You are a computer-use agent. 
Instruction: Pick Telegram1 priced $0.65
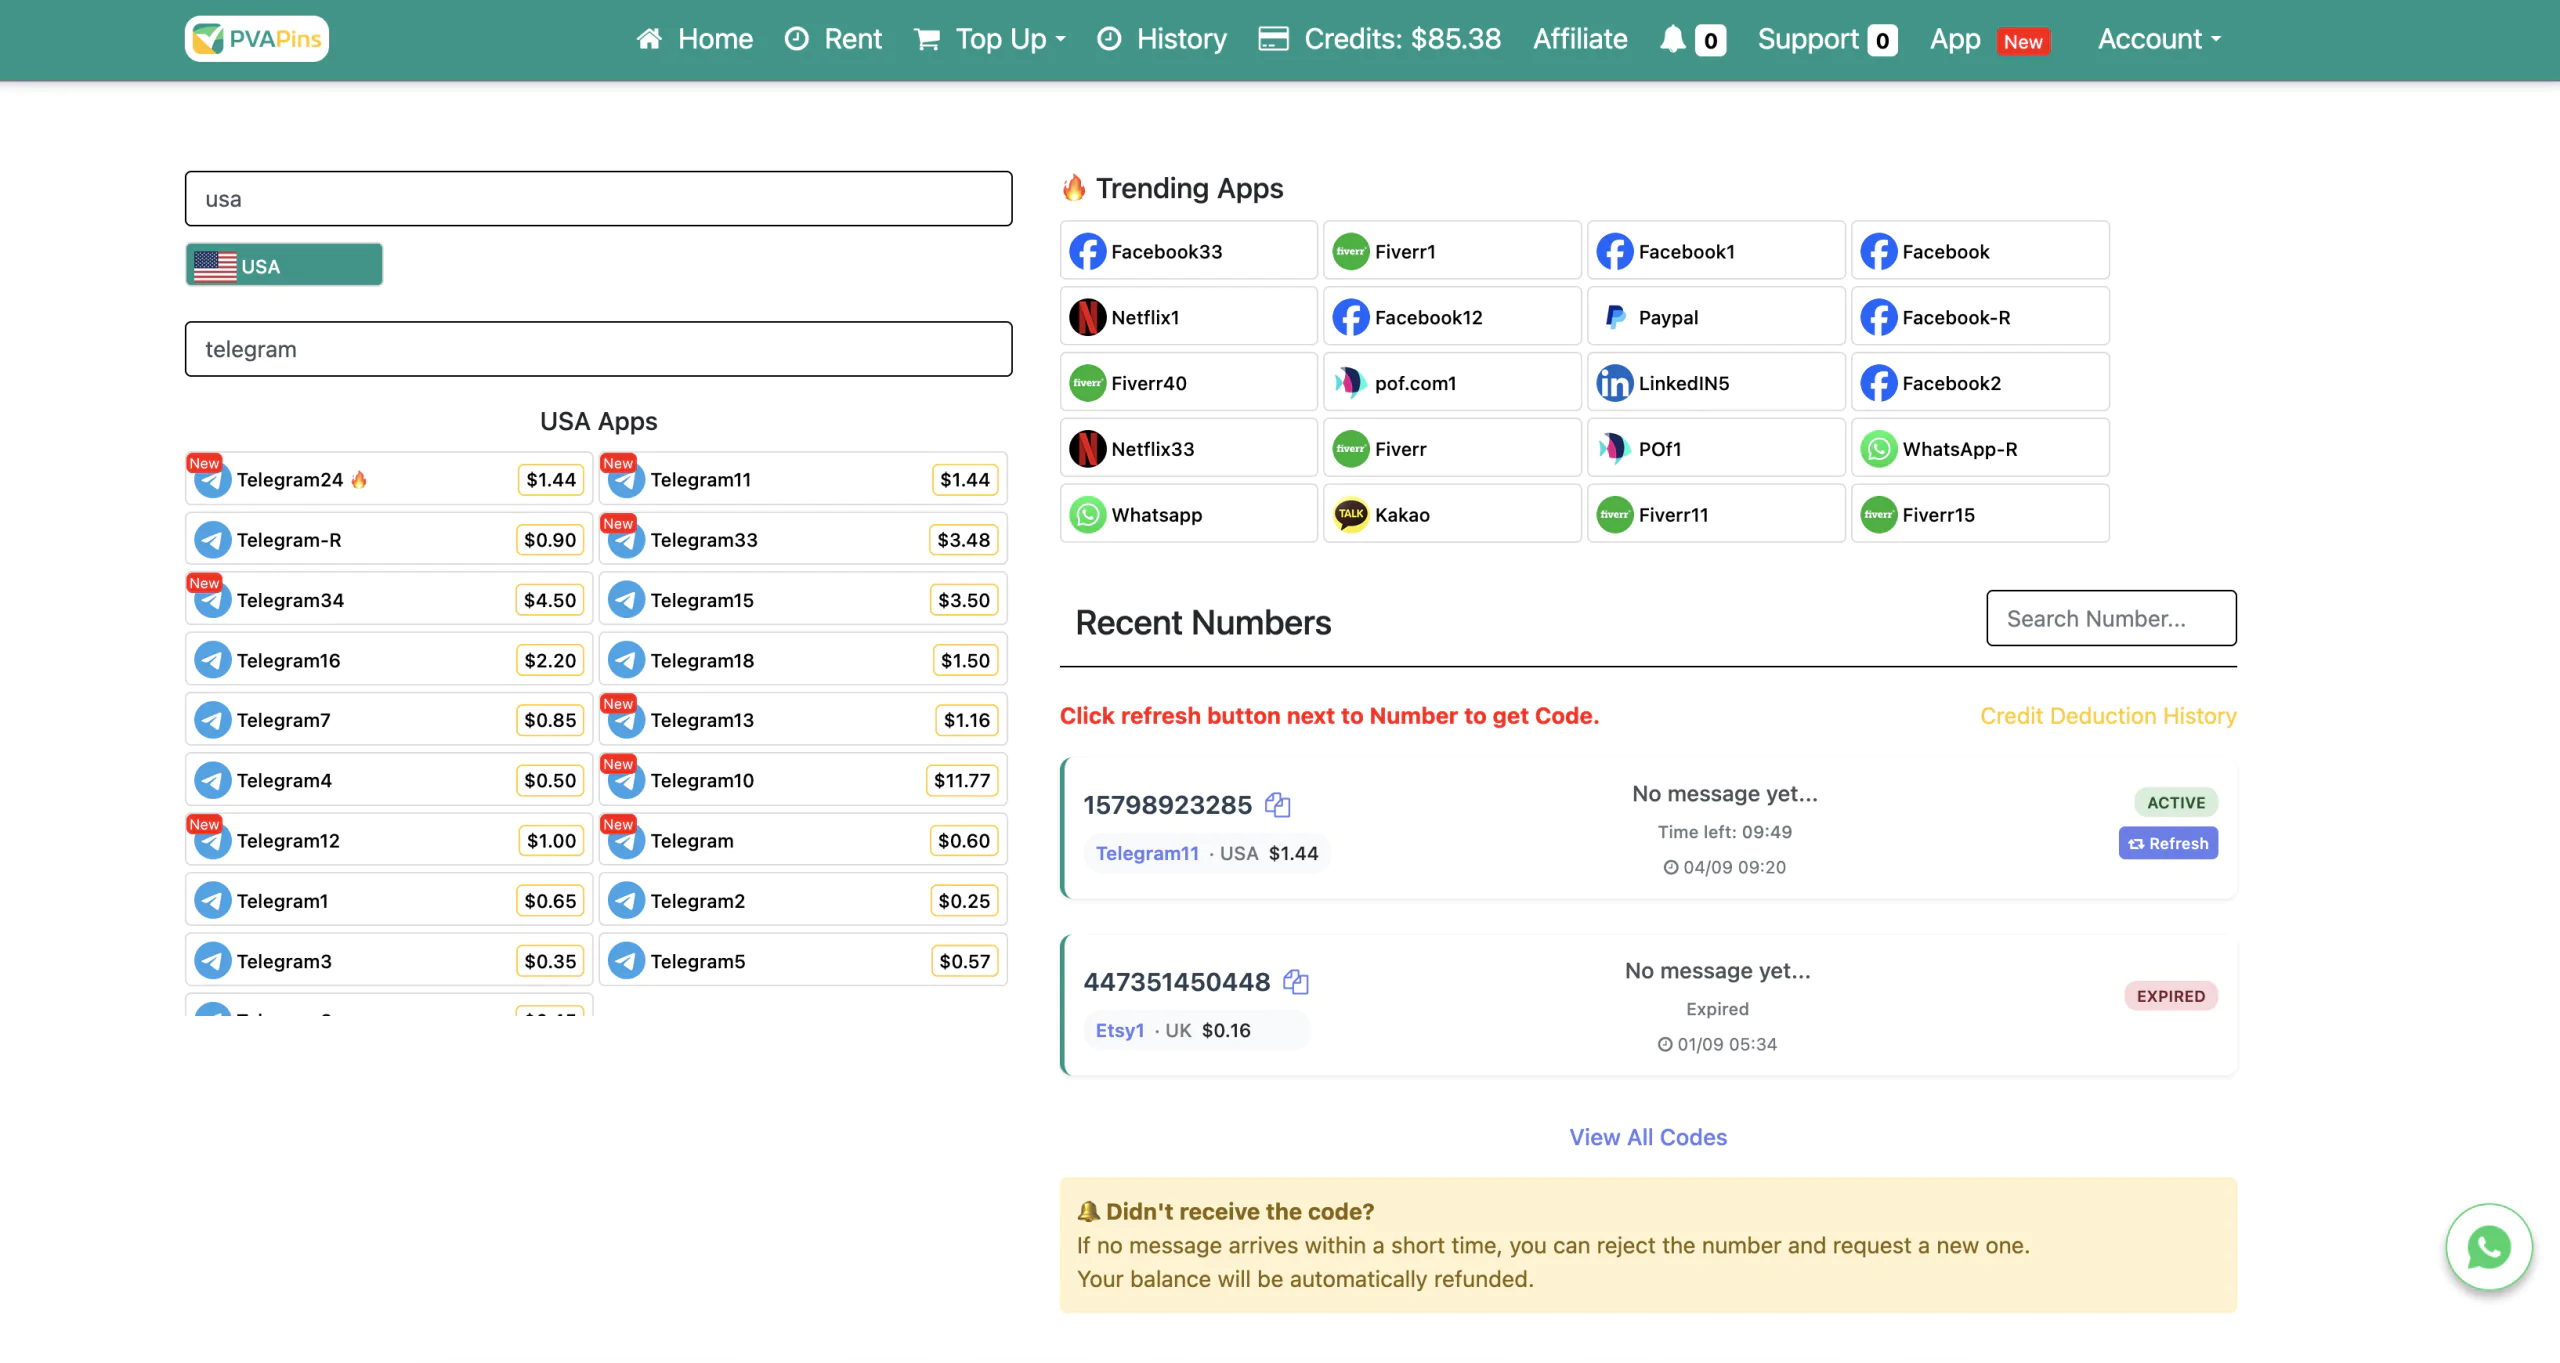click(x=389, y=901)
